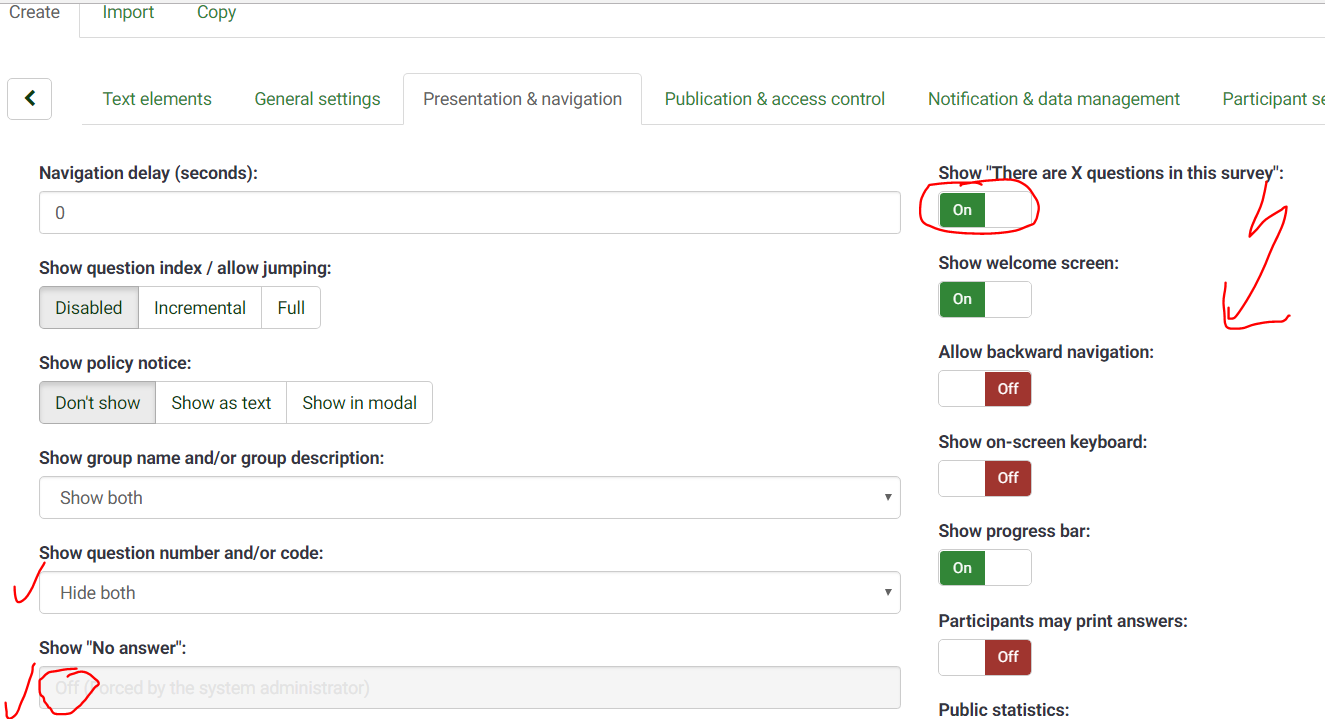
Task: Toggle the Show progress bar switch
Action: point(984,568)
